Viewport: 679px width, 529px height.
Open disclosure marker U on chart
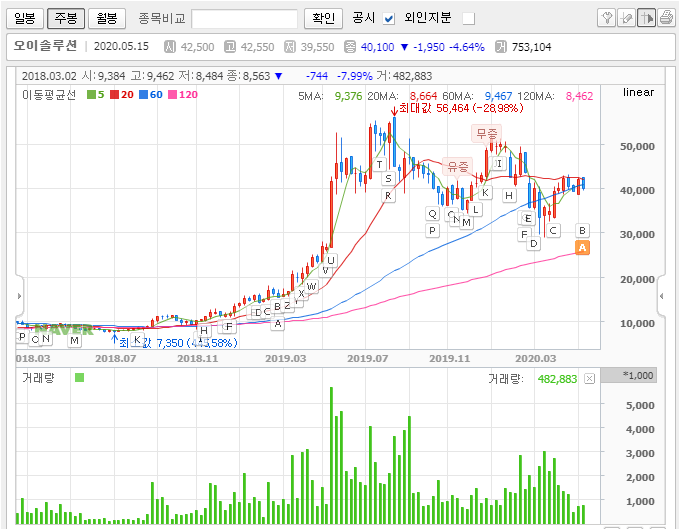[x=331, y=260]
